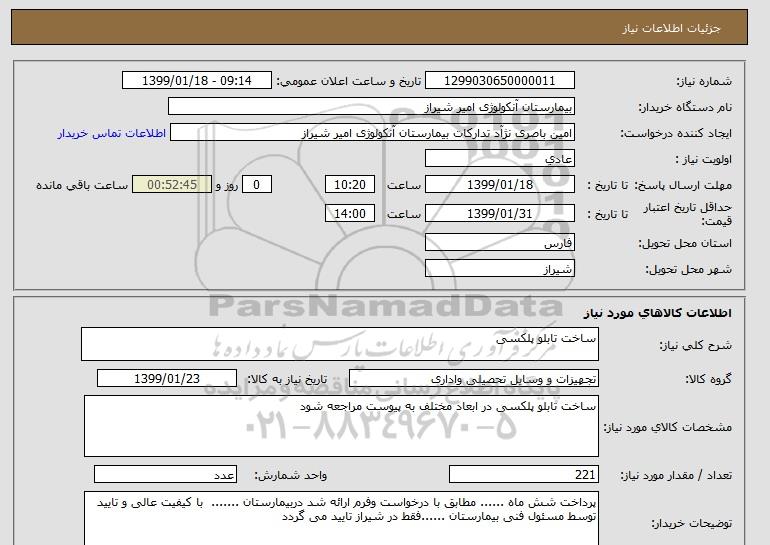Select the priority field showing عادی
This screenshot has width=770, height=545.
[x=499, y=159]
